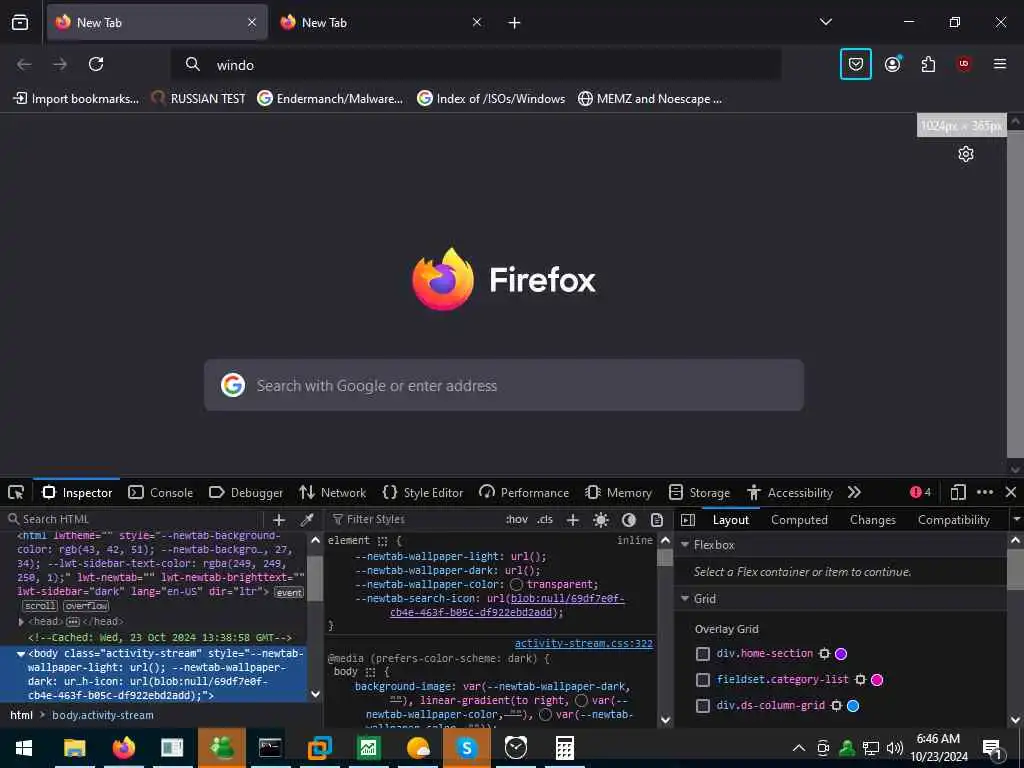Screen dimensions: 1024x768
Task: Activate the element picker tool in DevTools
Action: click(16, 492)
